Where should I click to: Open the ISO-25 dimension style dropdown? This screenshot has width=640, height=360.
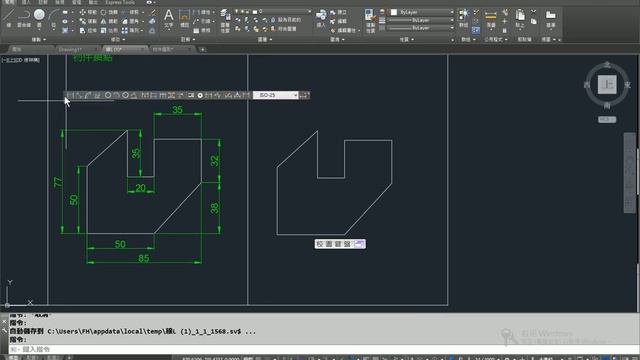point(296,95)
